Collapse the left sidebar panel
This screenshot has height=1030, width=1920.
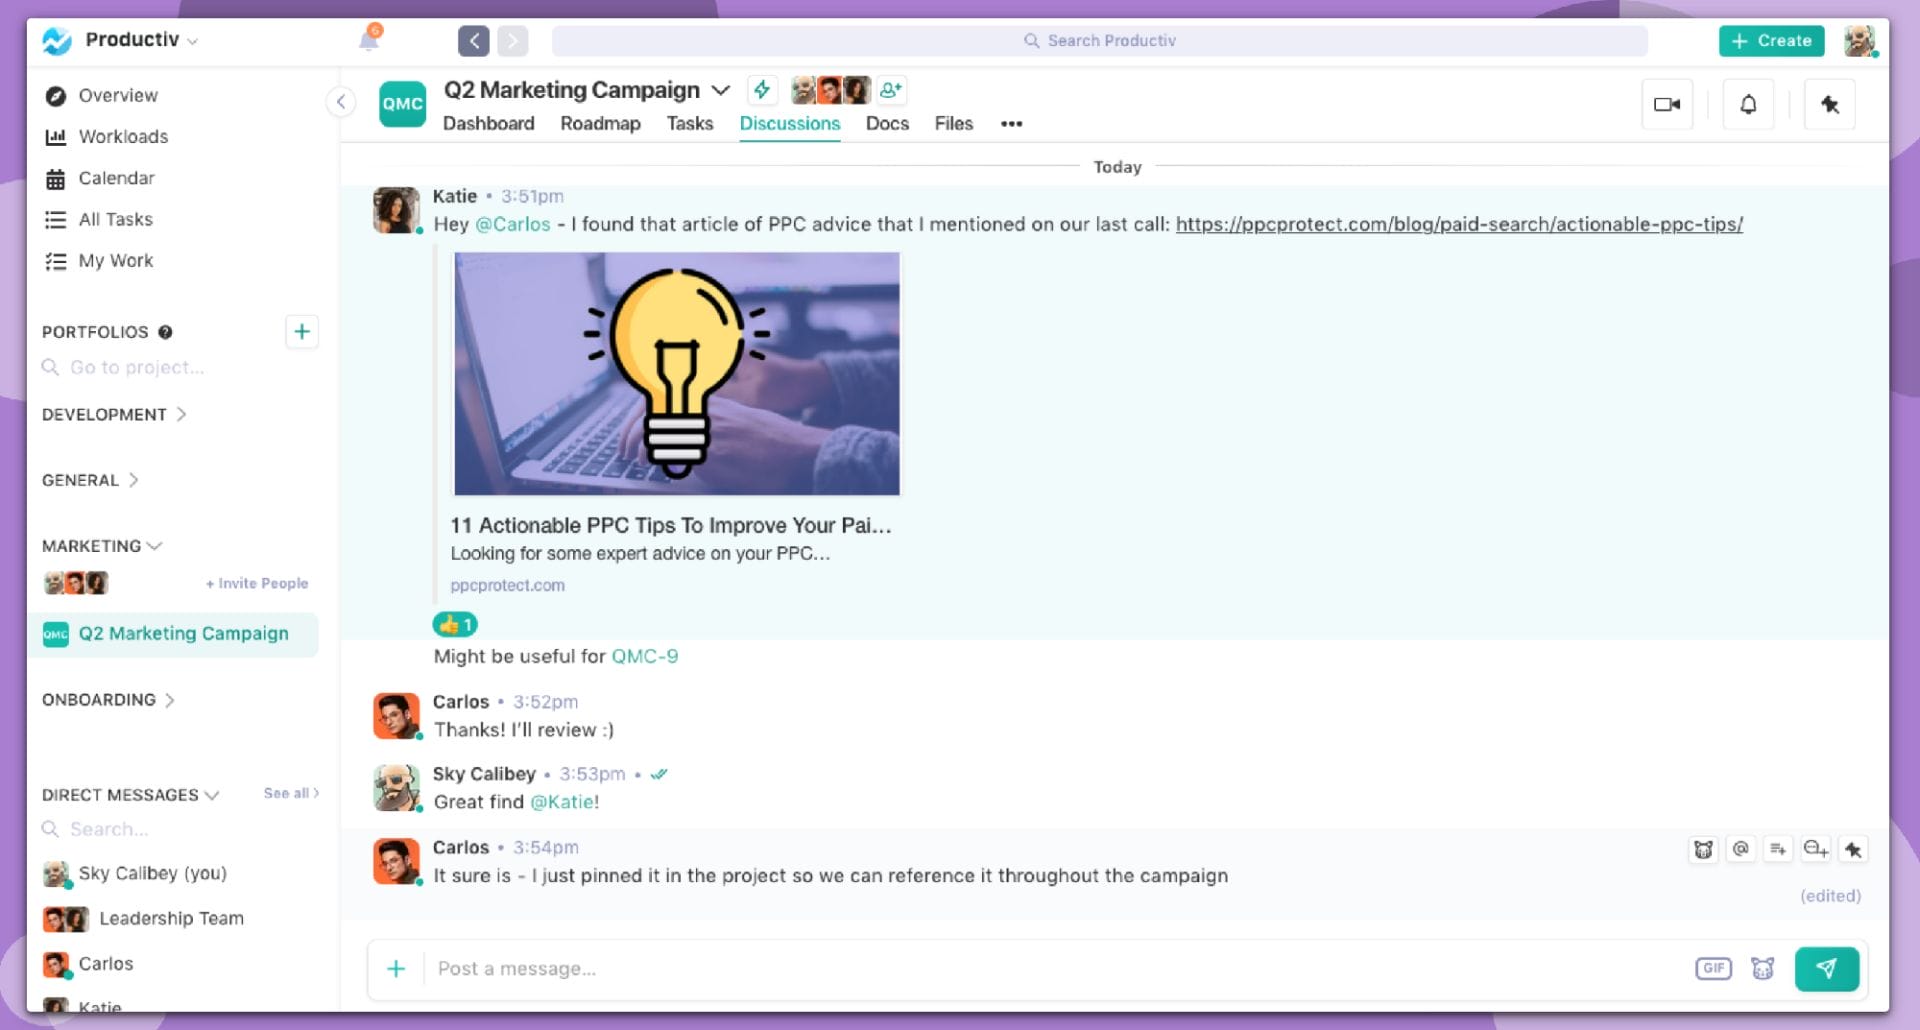pos(341,102)
